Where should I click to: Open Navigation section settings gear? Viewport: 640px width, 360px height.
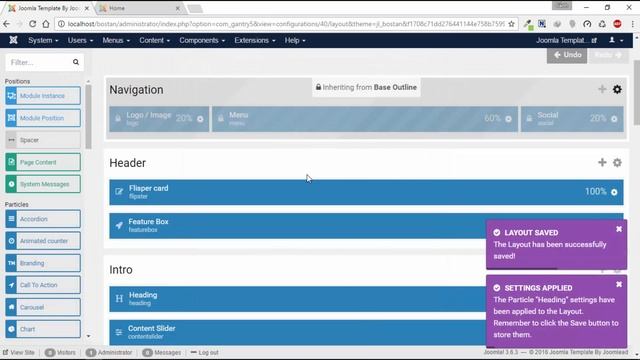617,89
